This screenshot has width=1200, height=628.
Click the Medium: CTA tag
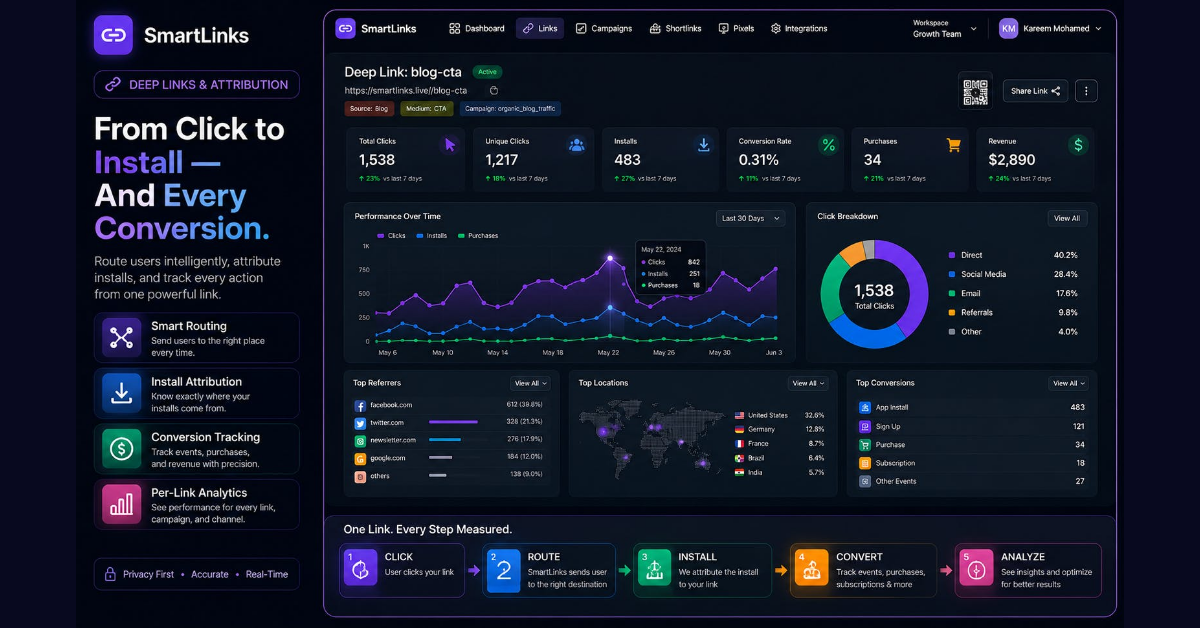click(427, 109)
